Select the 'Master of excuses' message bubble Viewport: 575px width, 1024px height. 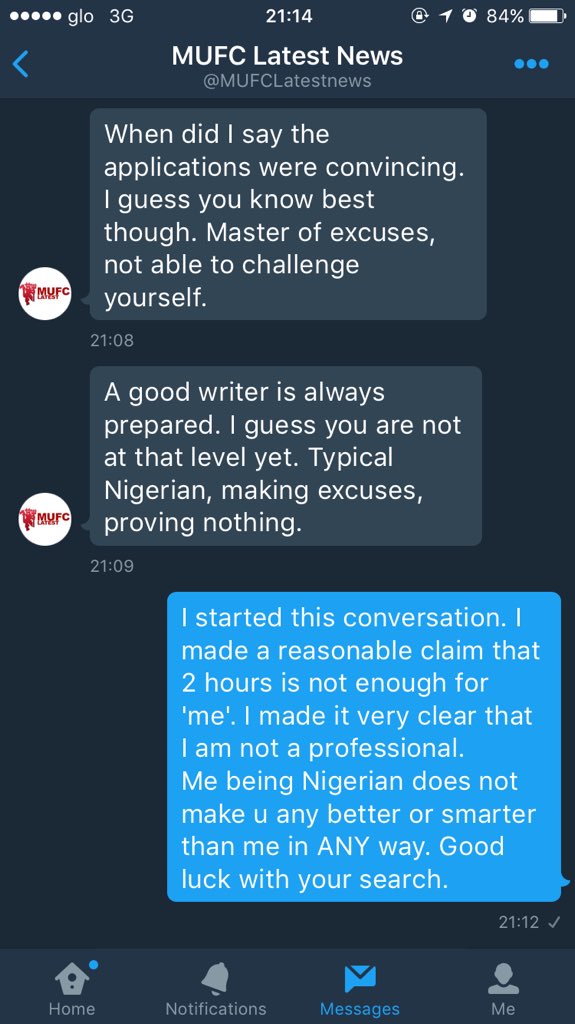(288, 214)
